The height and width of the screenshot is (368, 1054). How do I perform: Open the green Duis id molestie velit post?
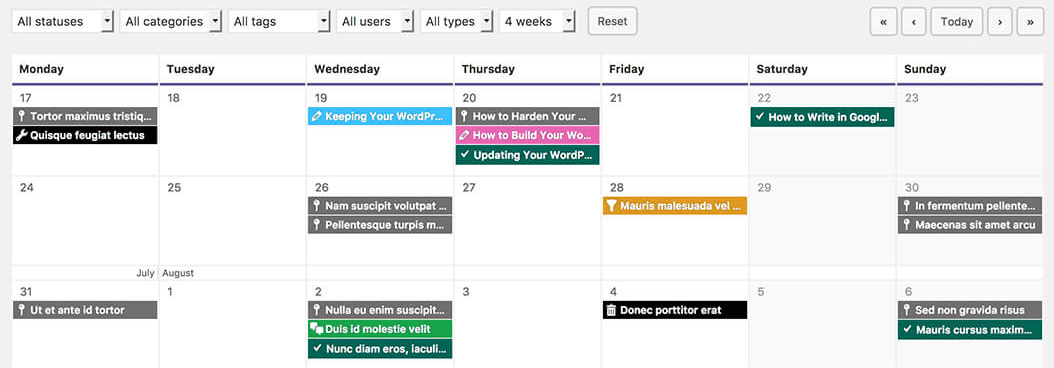380,330
